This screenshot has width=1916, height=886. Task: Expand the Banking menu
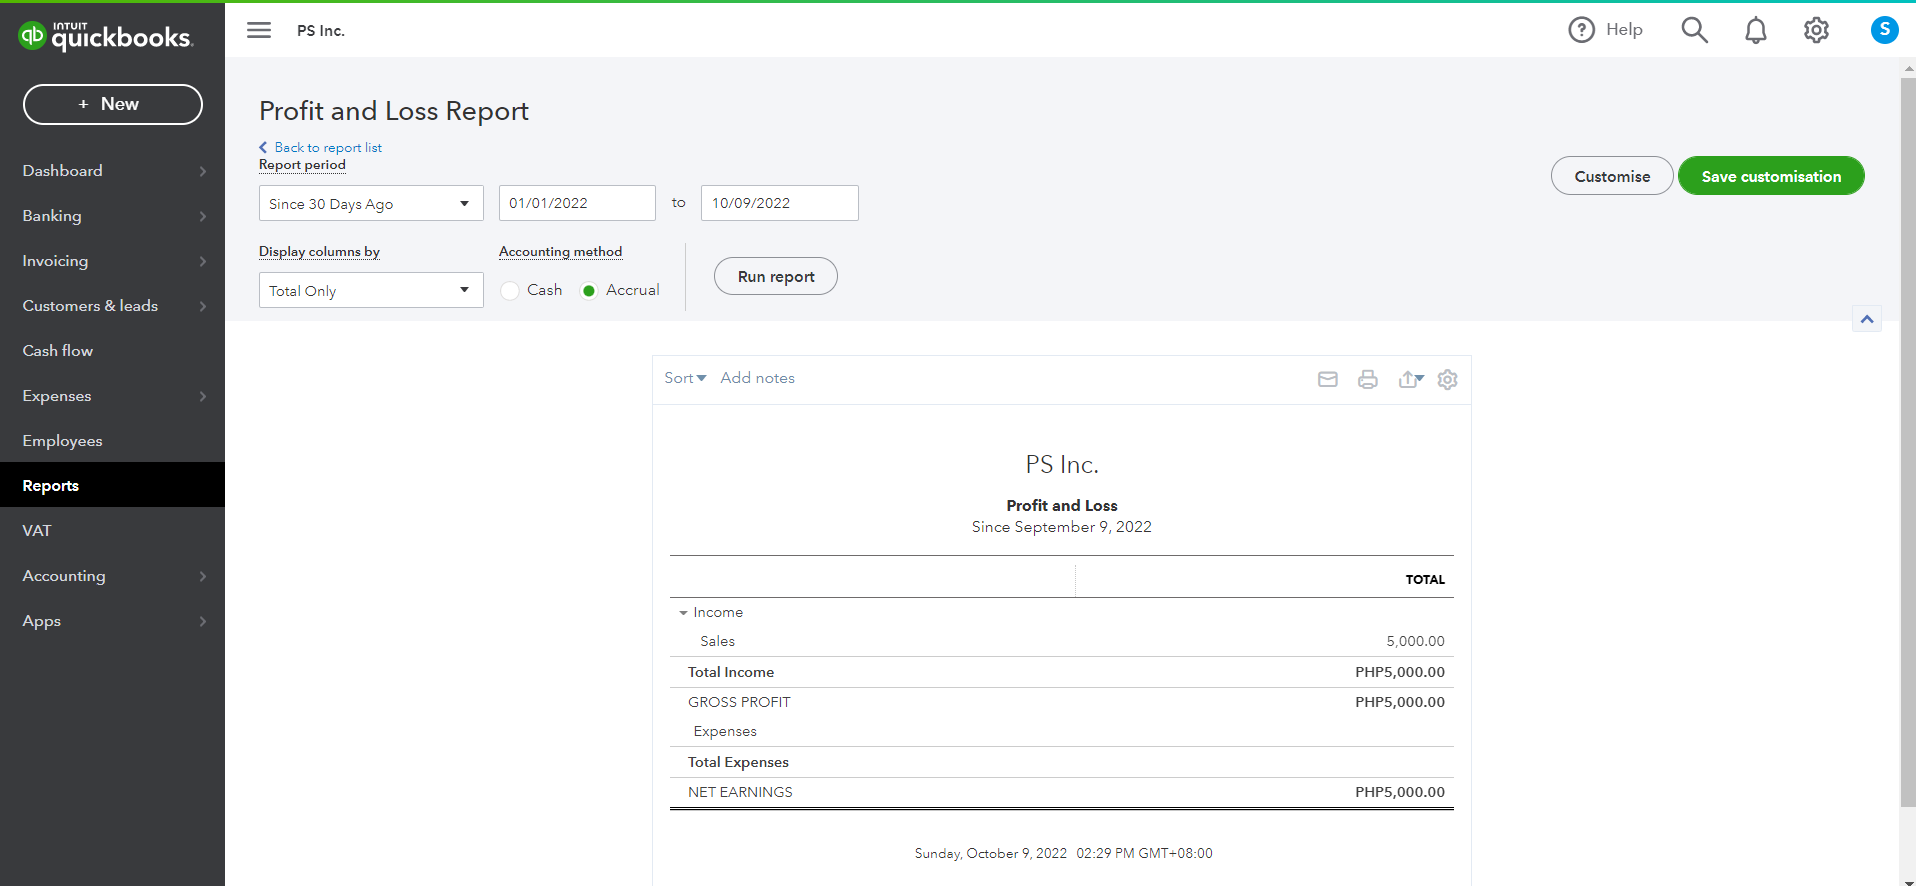[112, 216]
